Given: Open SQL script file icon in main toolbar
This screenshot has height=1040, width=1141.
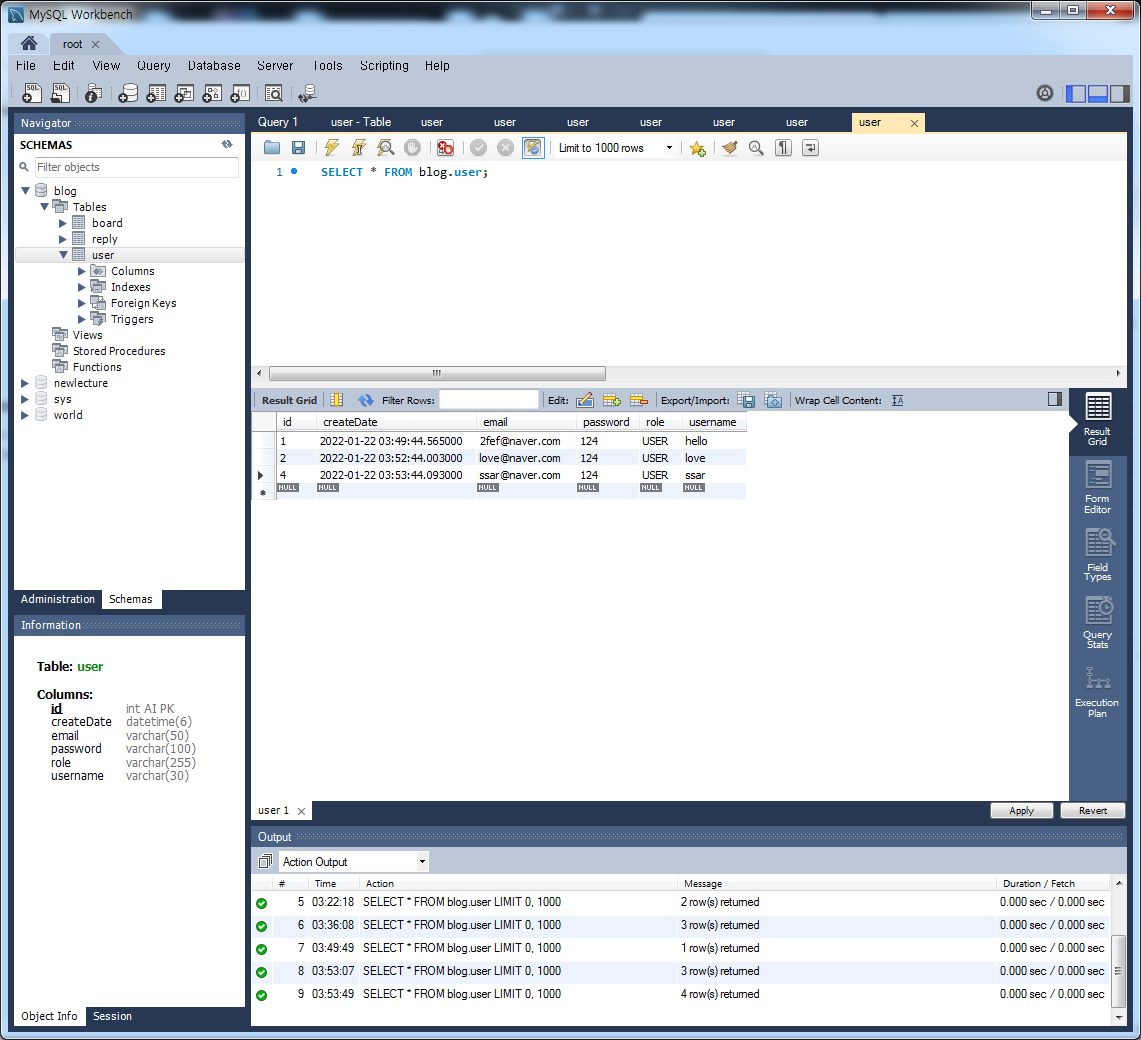Looking at the screenshot, I should pos(60,92).
